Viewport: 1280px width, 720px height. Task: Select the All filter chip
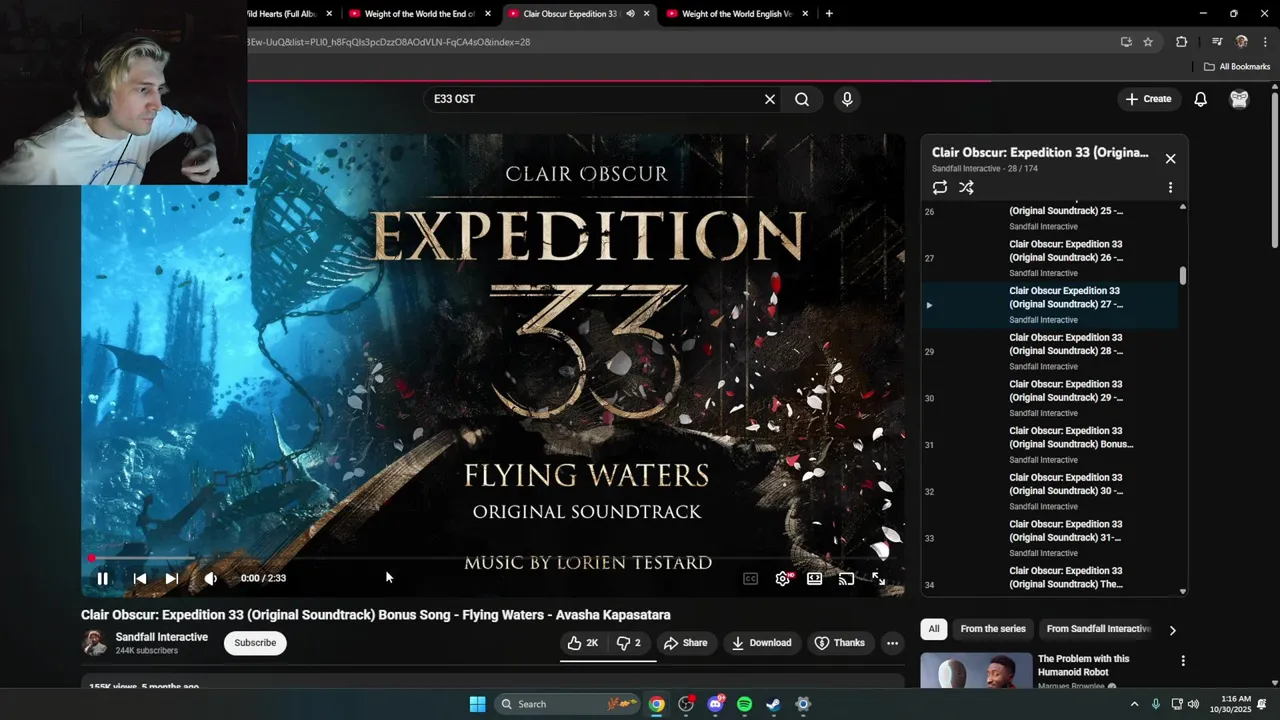pos(933,629)
